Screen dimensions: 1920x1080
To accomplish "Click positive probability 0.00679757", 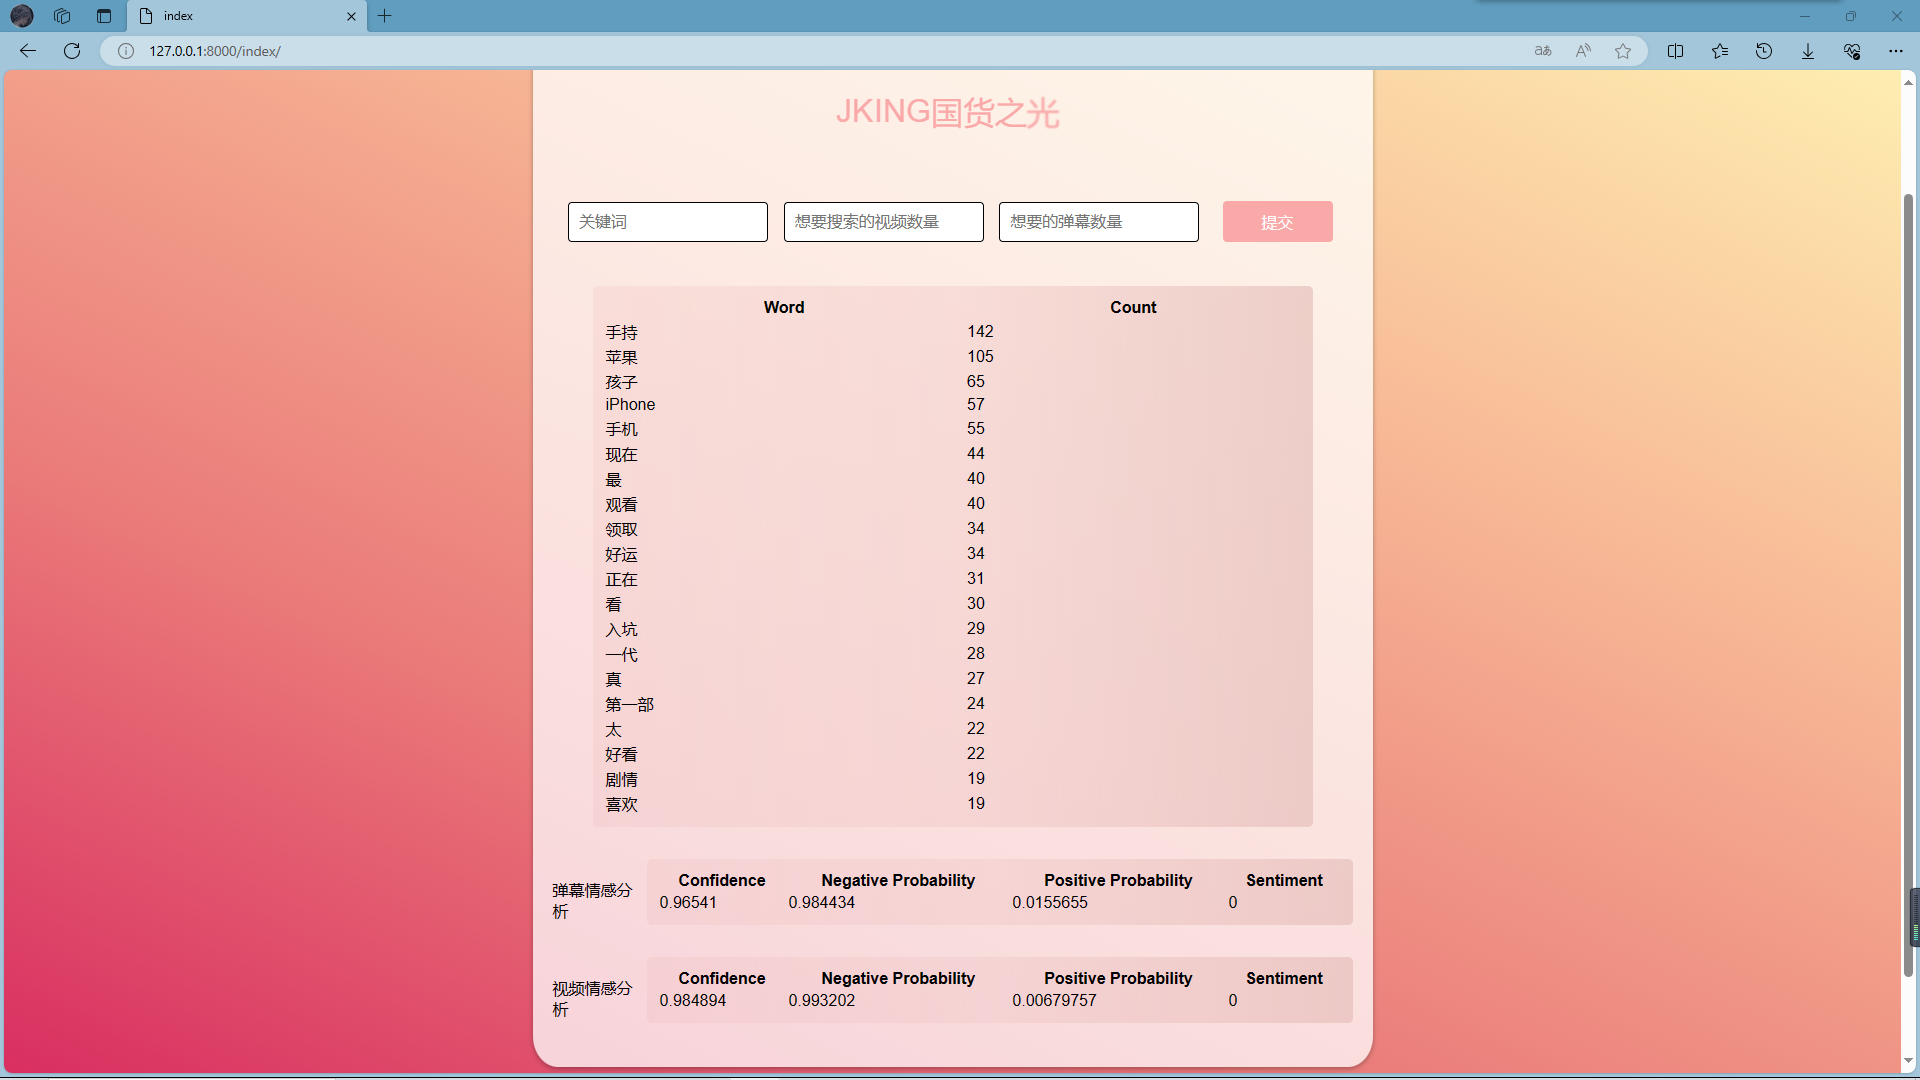I will coord(1054,1001).
